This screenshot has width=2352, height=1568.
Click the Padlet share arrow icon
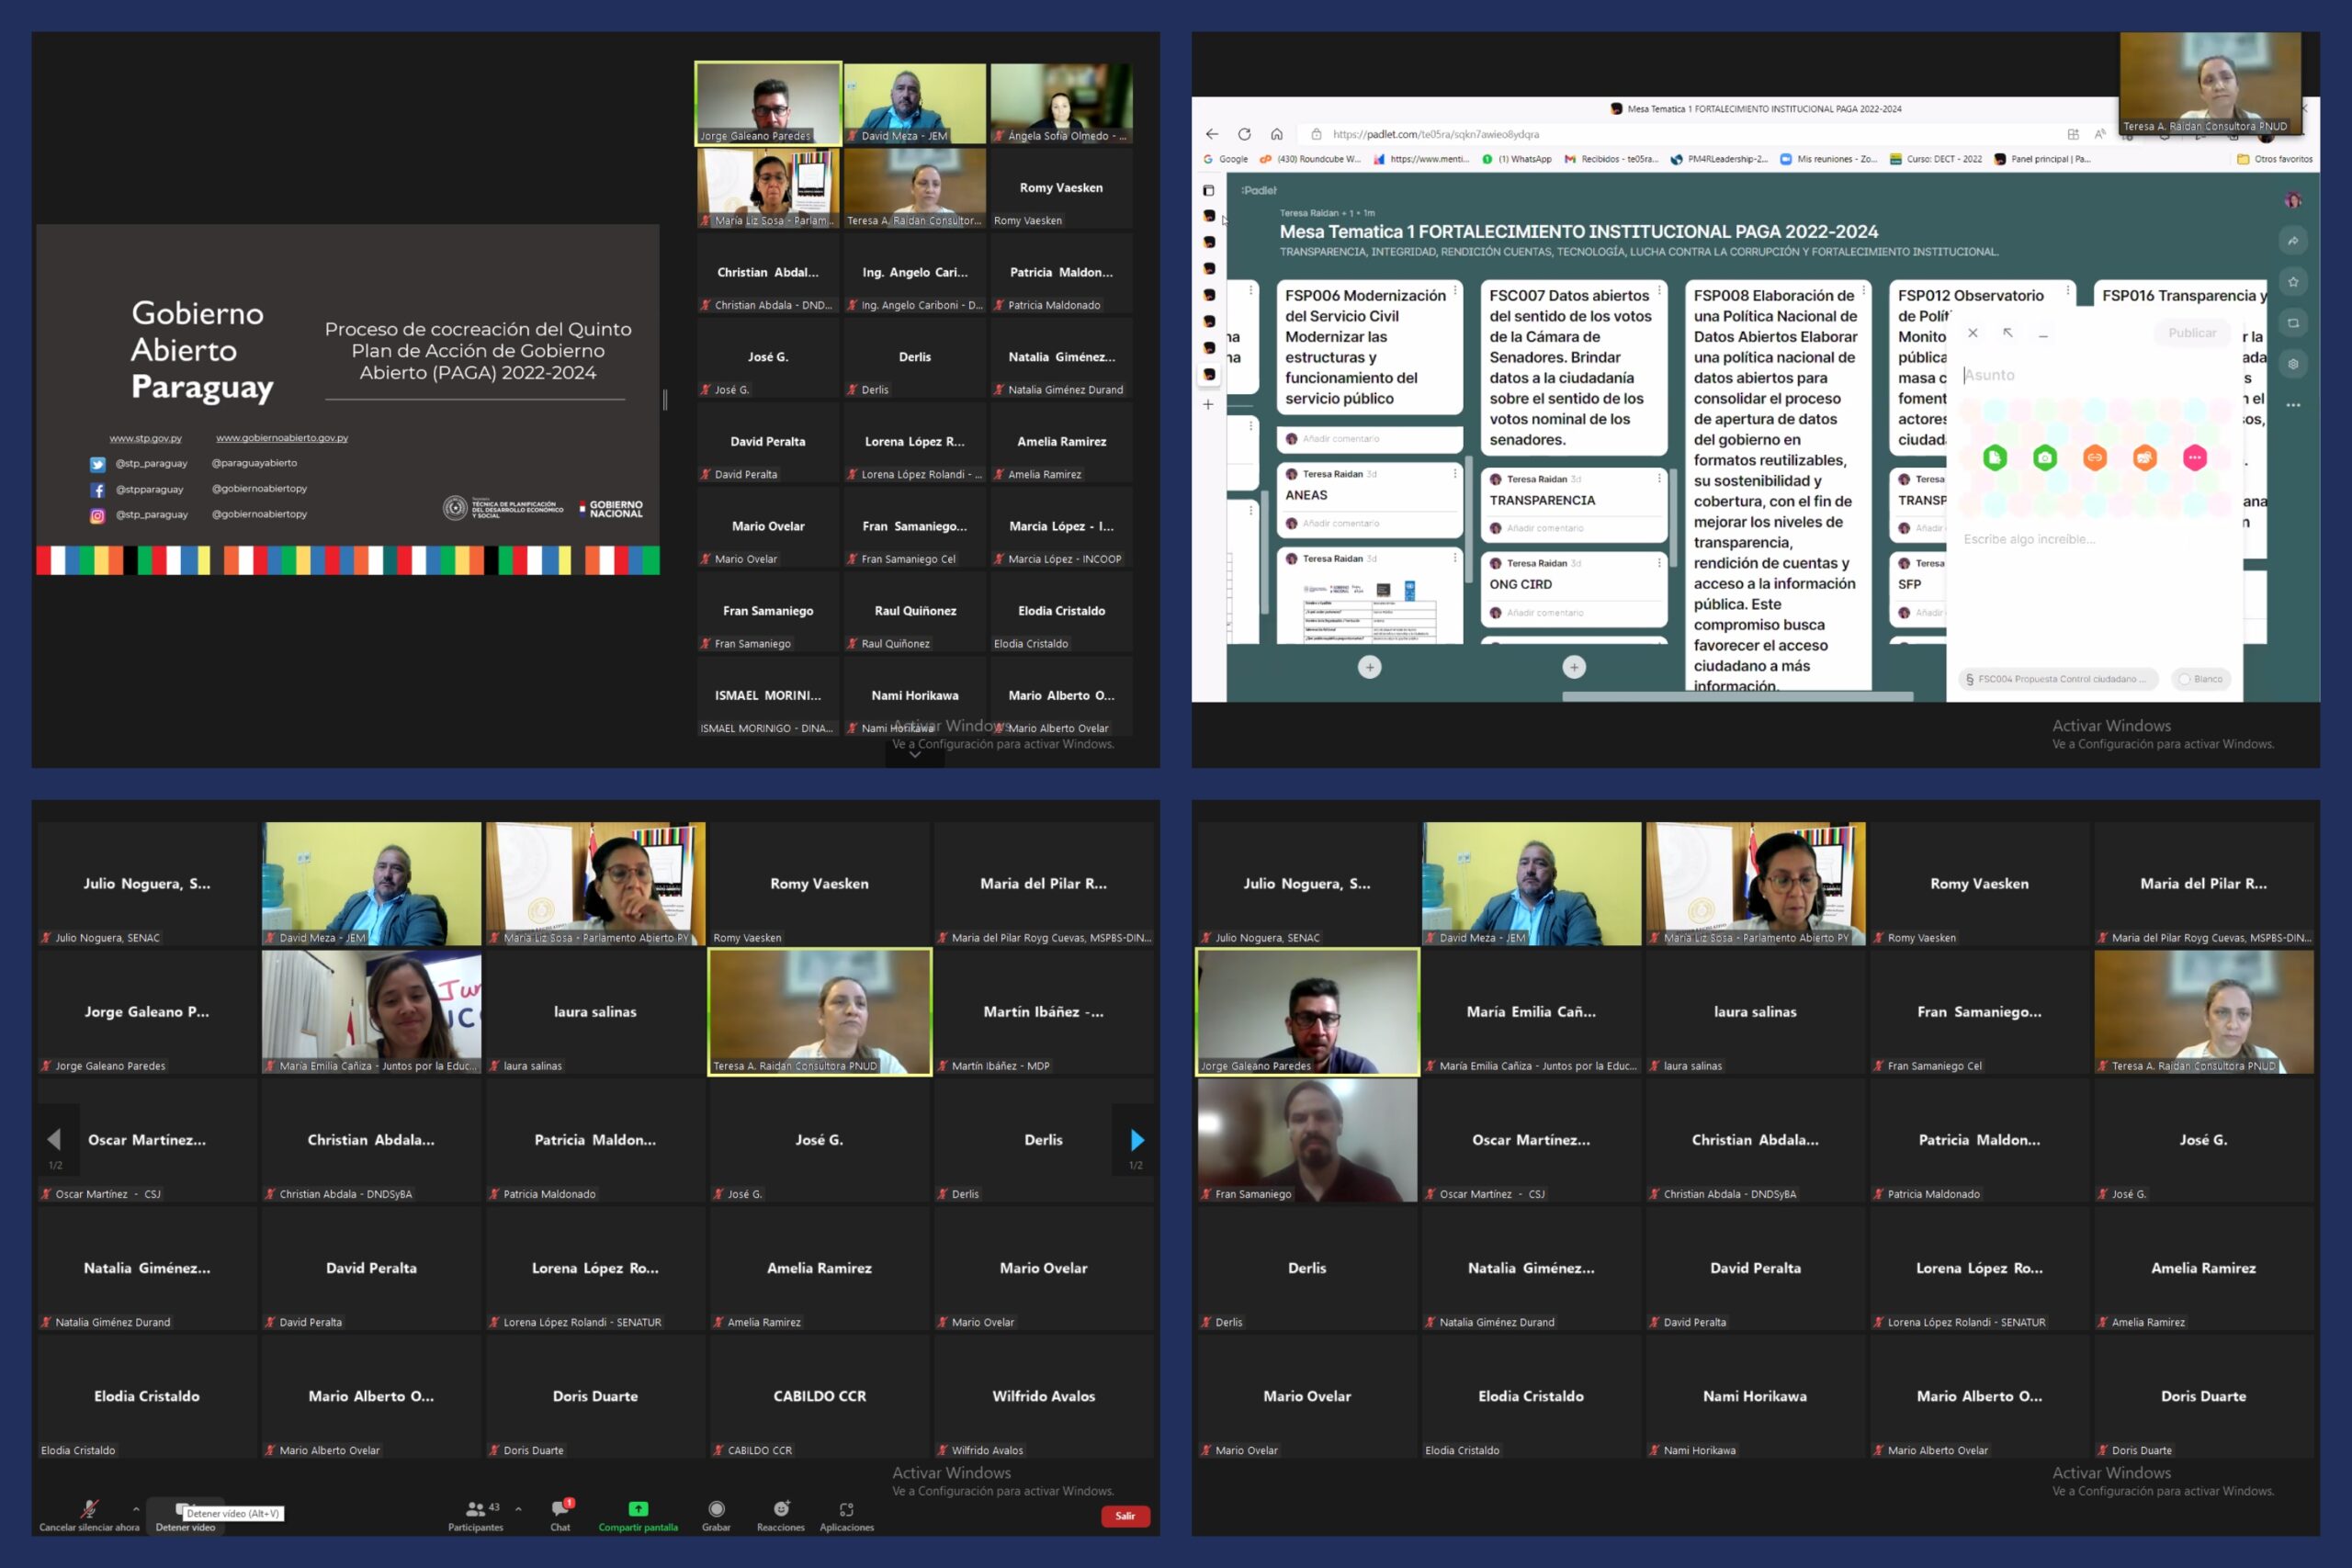[2293, 241]
